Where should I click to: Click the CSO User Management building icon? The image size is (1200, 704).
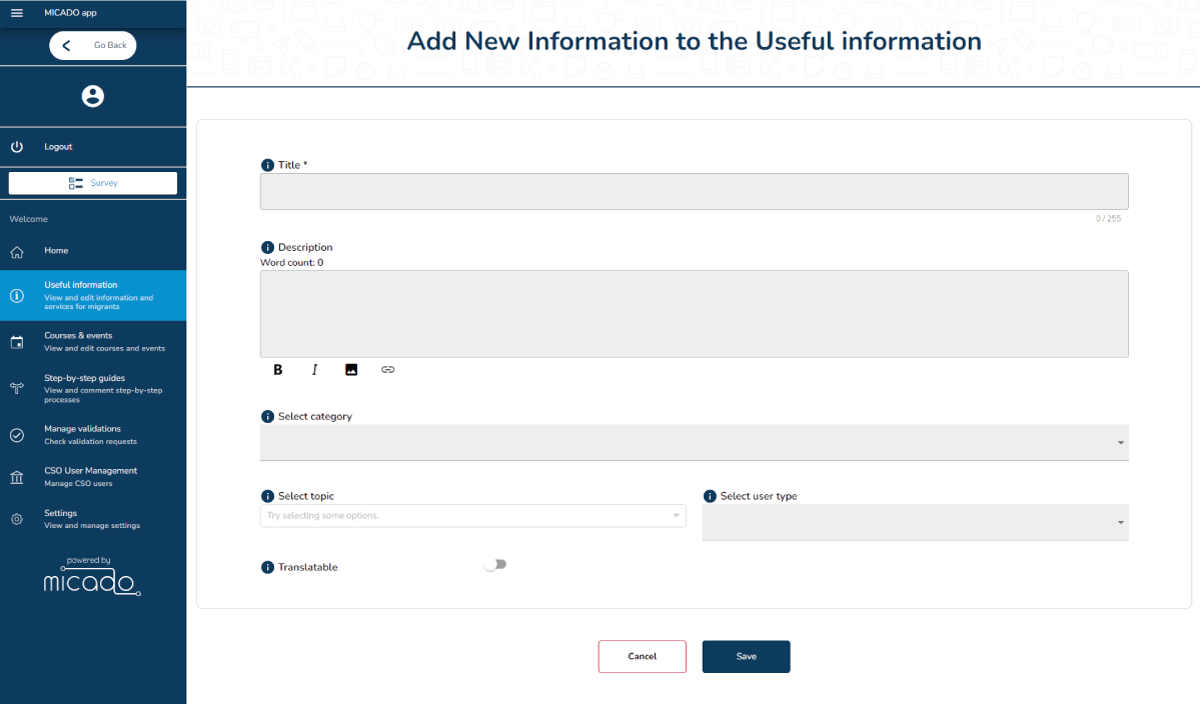click(16, 477)
